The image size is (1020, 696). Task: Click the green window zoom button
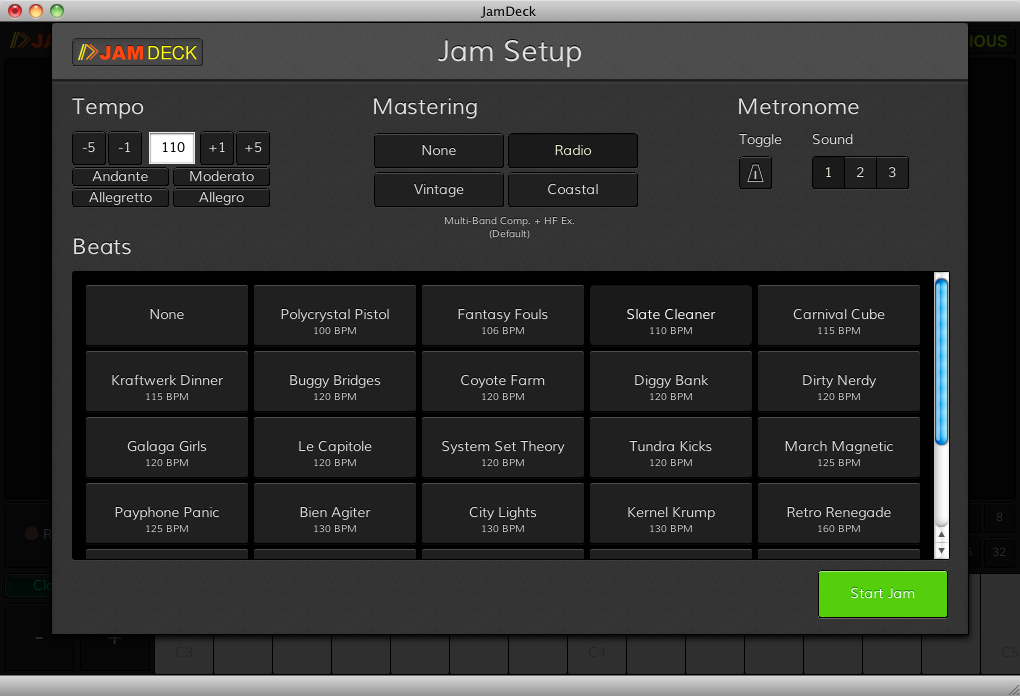pos(57,11)
